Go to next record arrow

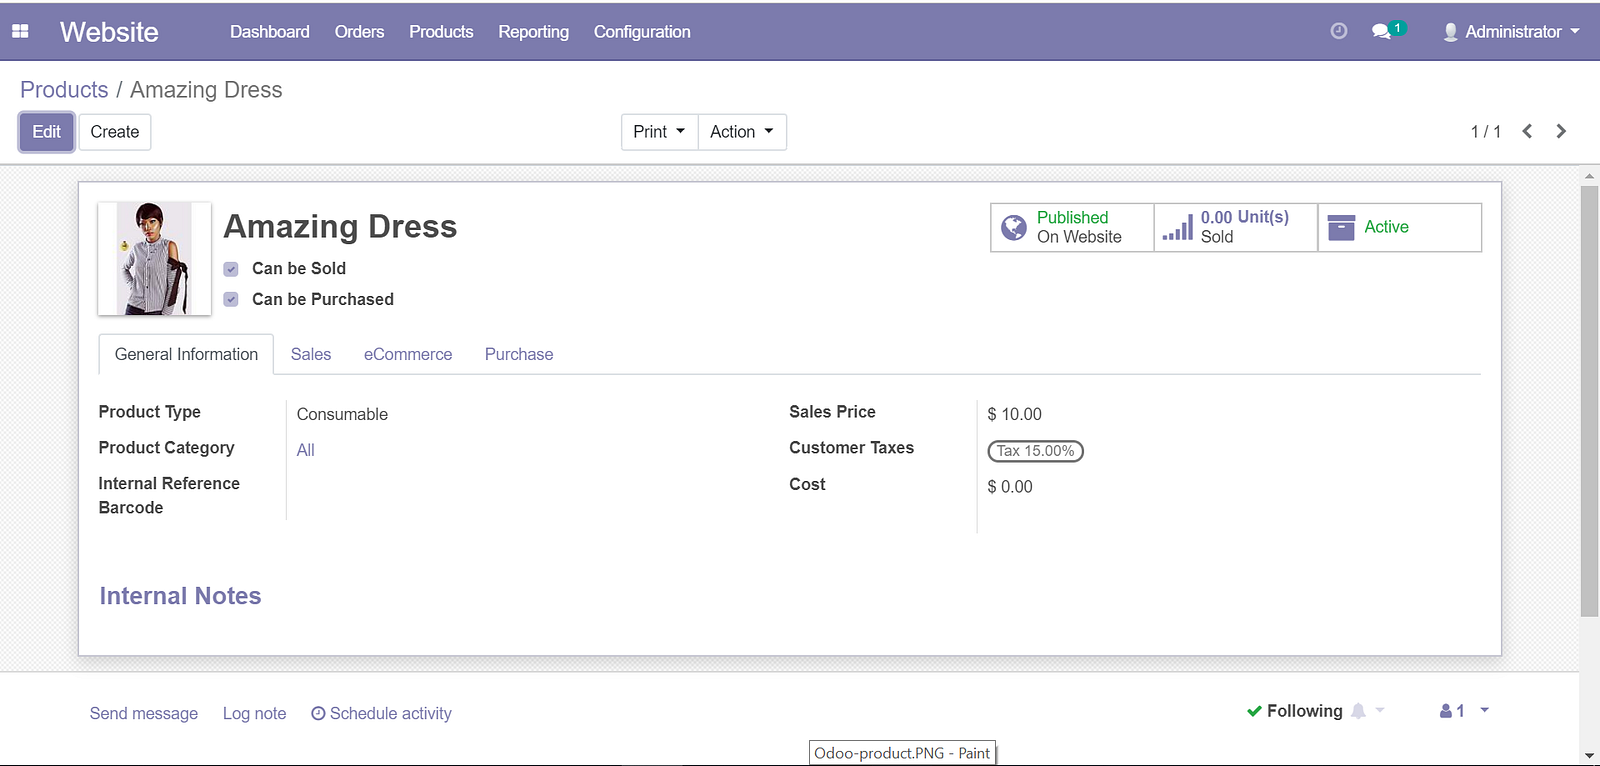coord(1561,131)
